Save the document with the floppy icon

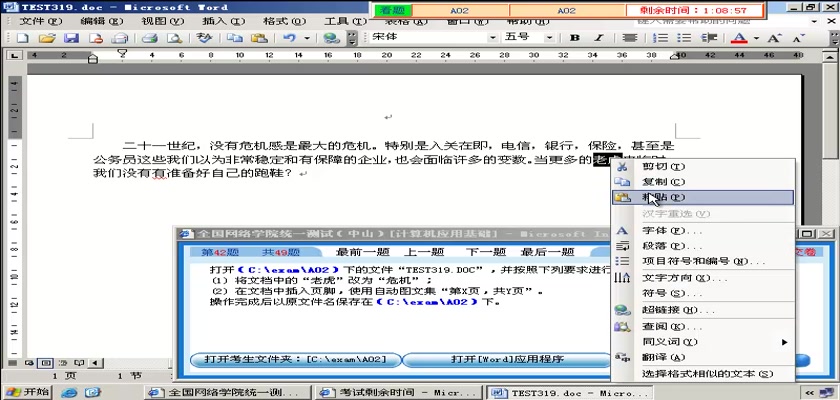point(71,38)
